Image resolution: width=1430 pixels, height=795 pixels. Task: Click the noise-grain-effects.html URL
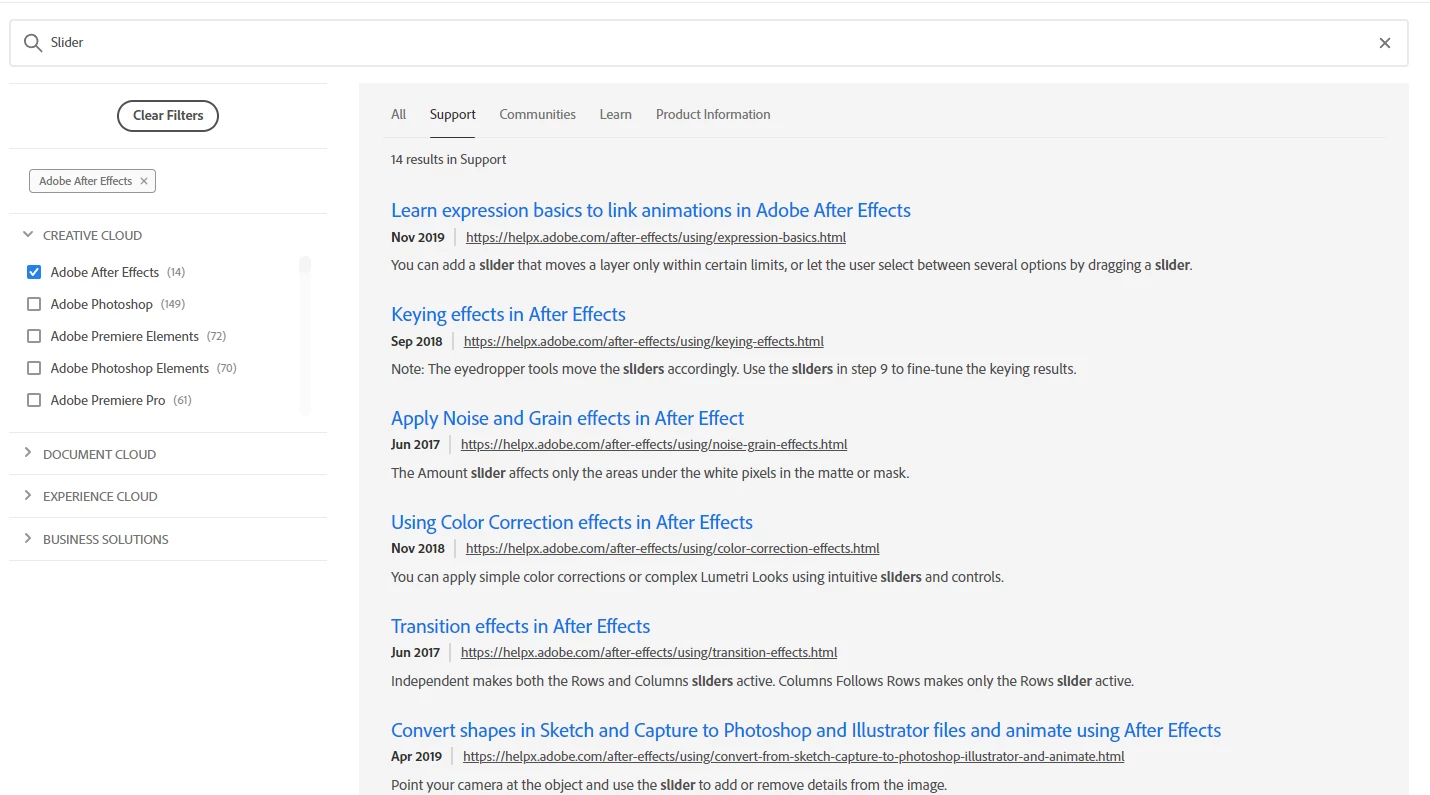point(654,444)
